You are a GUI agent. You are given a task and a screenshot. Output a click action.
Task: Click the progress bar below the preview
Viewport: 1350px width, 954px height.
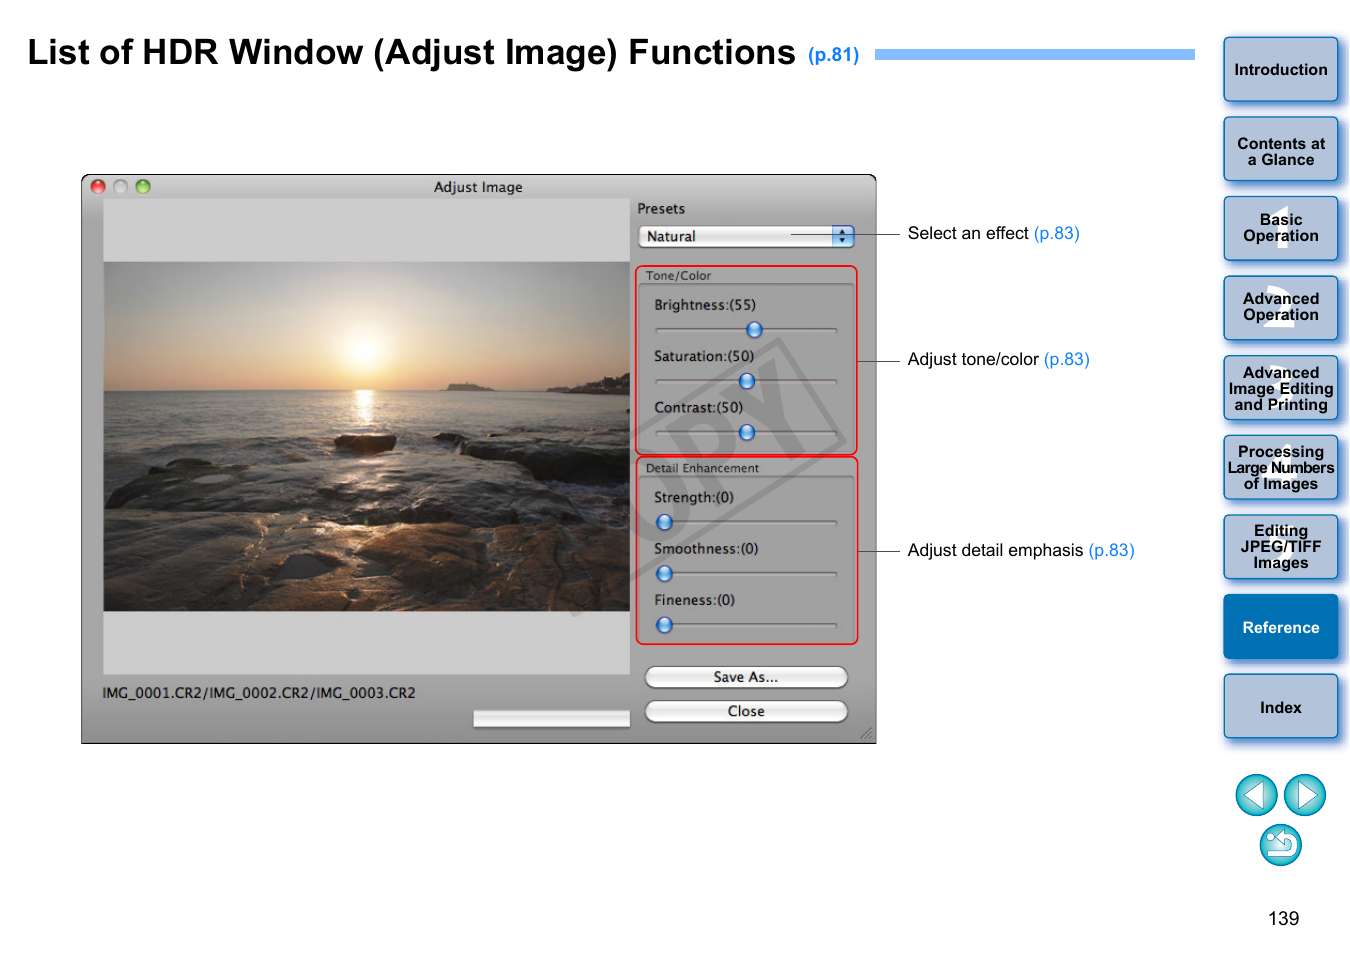(x=552, y=718)
